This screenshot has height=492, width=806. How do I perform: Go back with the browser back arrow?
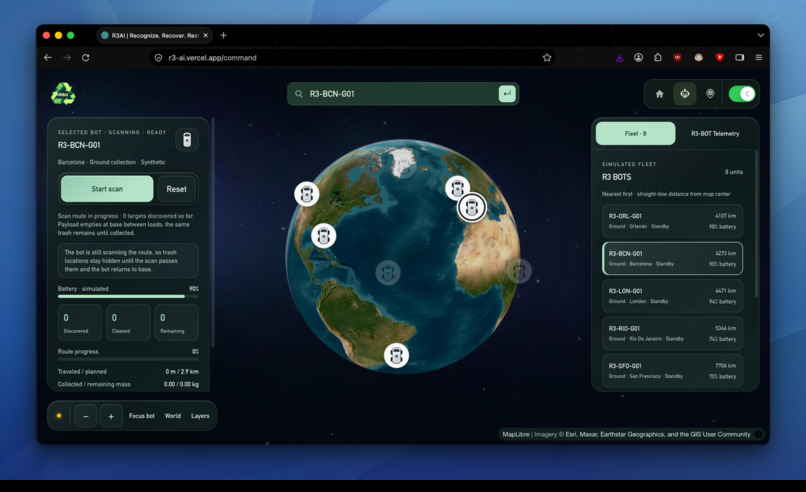point(48,58)
